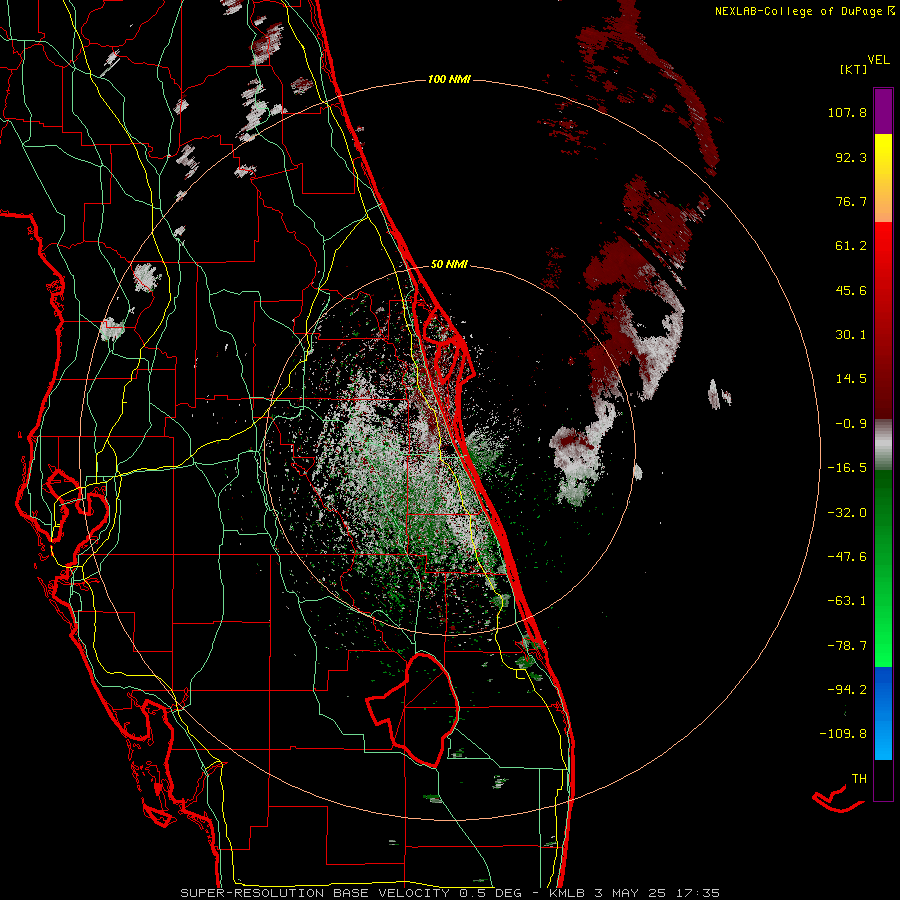This screenshot has width=900, height=900.
Task: Click the 50 NMI range ring label
Action: click(x=449, y=265)
